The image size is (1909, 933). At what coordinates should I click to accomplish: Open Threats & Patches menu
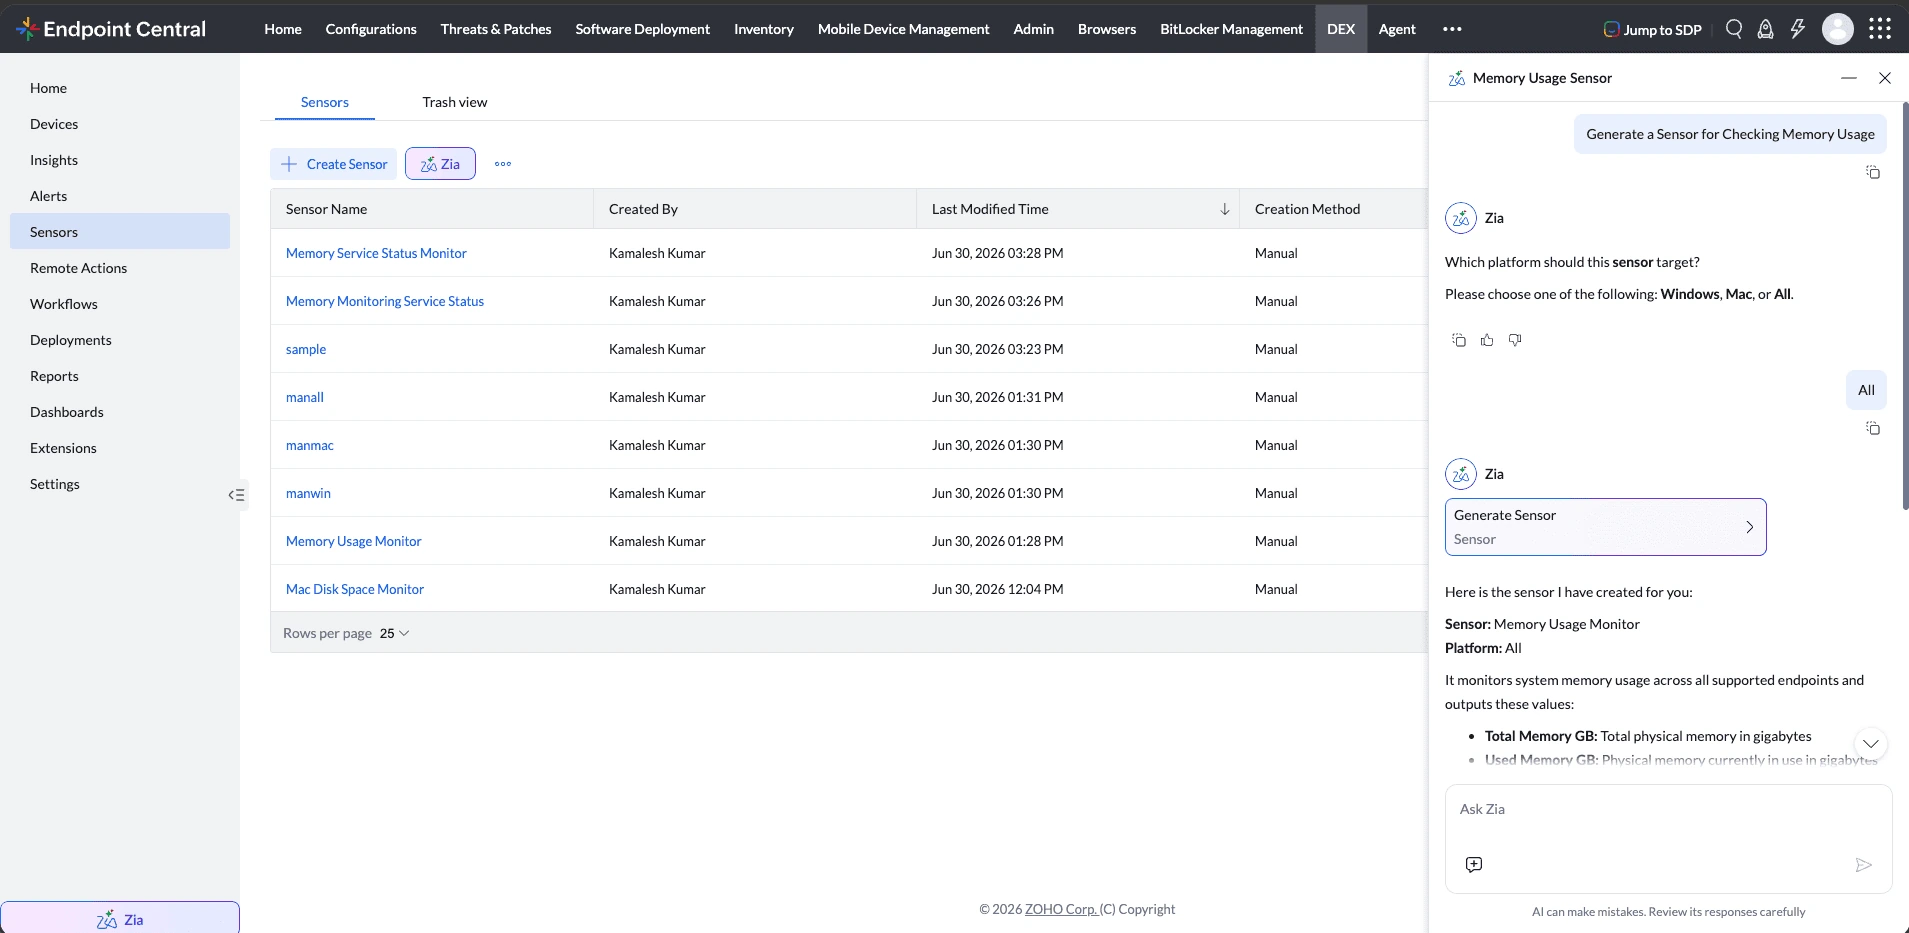pos(496,29)
